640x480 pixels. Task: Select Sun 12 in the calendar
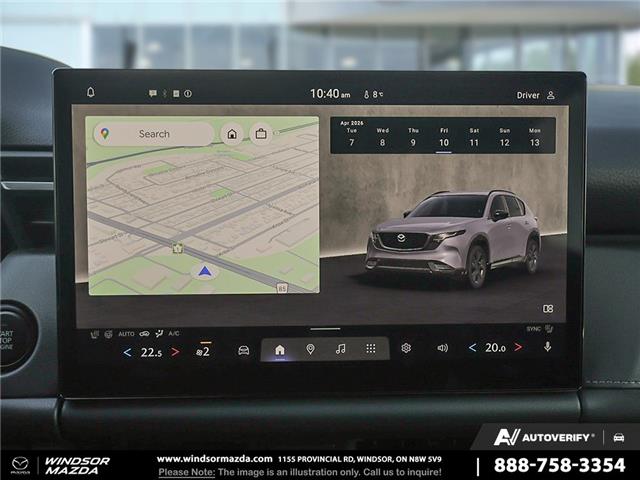[x=504, y=137]
